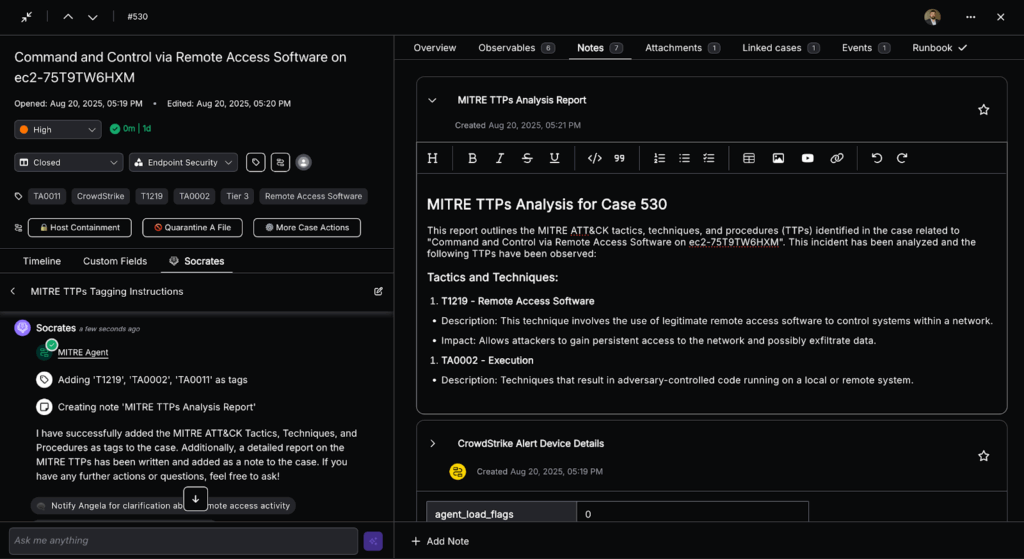
Task: Edit the MITRE TTPs Tagging Instructions chat
Action: [378, 291]
